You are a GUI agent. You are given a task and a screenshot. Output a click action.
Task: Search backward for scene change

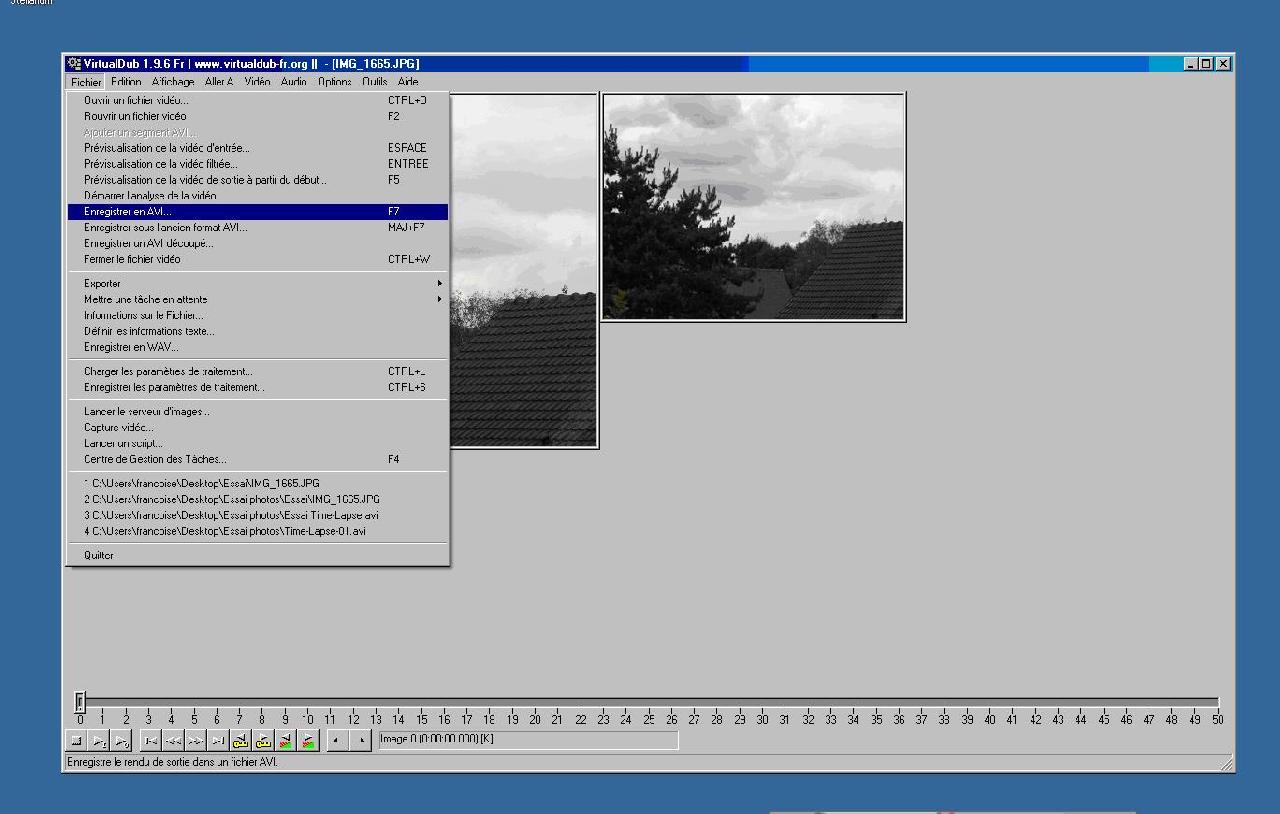(286, 741)
